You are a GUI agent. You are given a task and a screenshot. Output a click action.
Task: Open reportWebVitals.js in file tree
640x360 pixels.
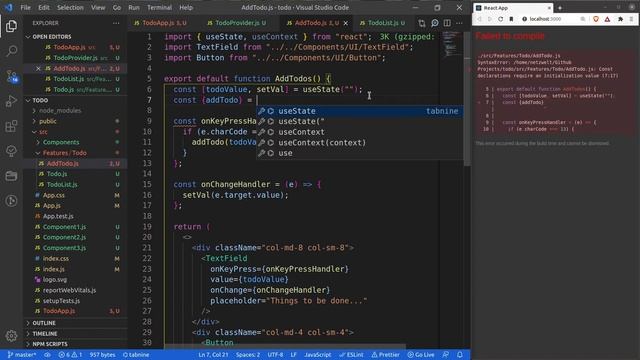tap(69, 290)
